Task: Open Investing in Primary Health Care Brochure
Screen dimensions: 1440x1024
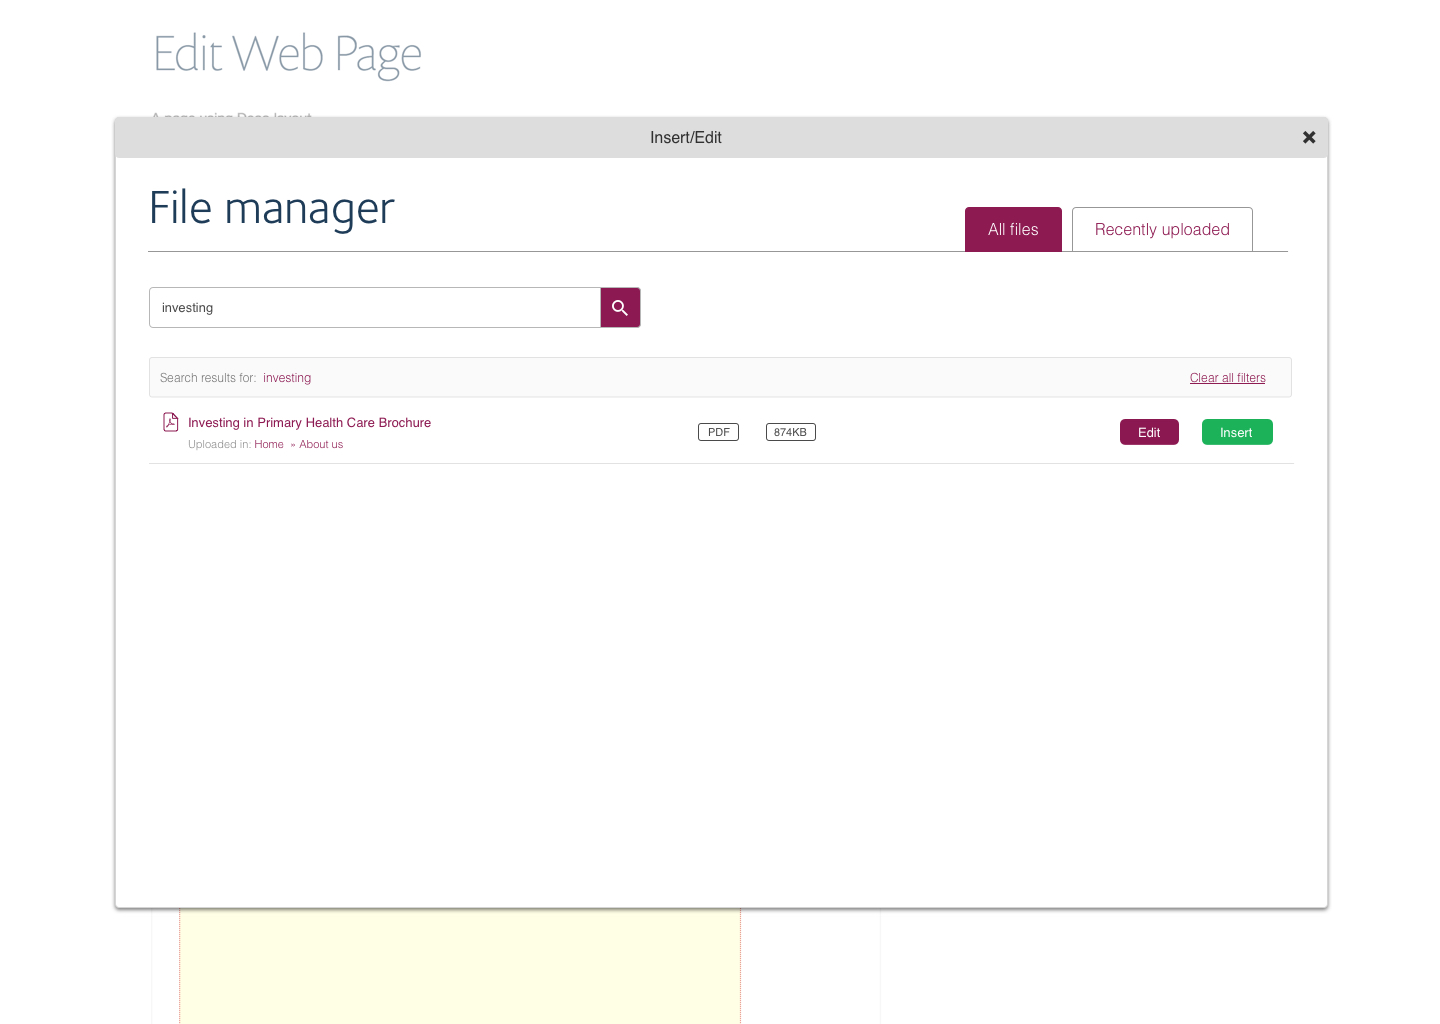Action: (x=309, y=423)
